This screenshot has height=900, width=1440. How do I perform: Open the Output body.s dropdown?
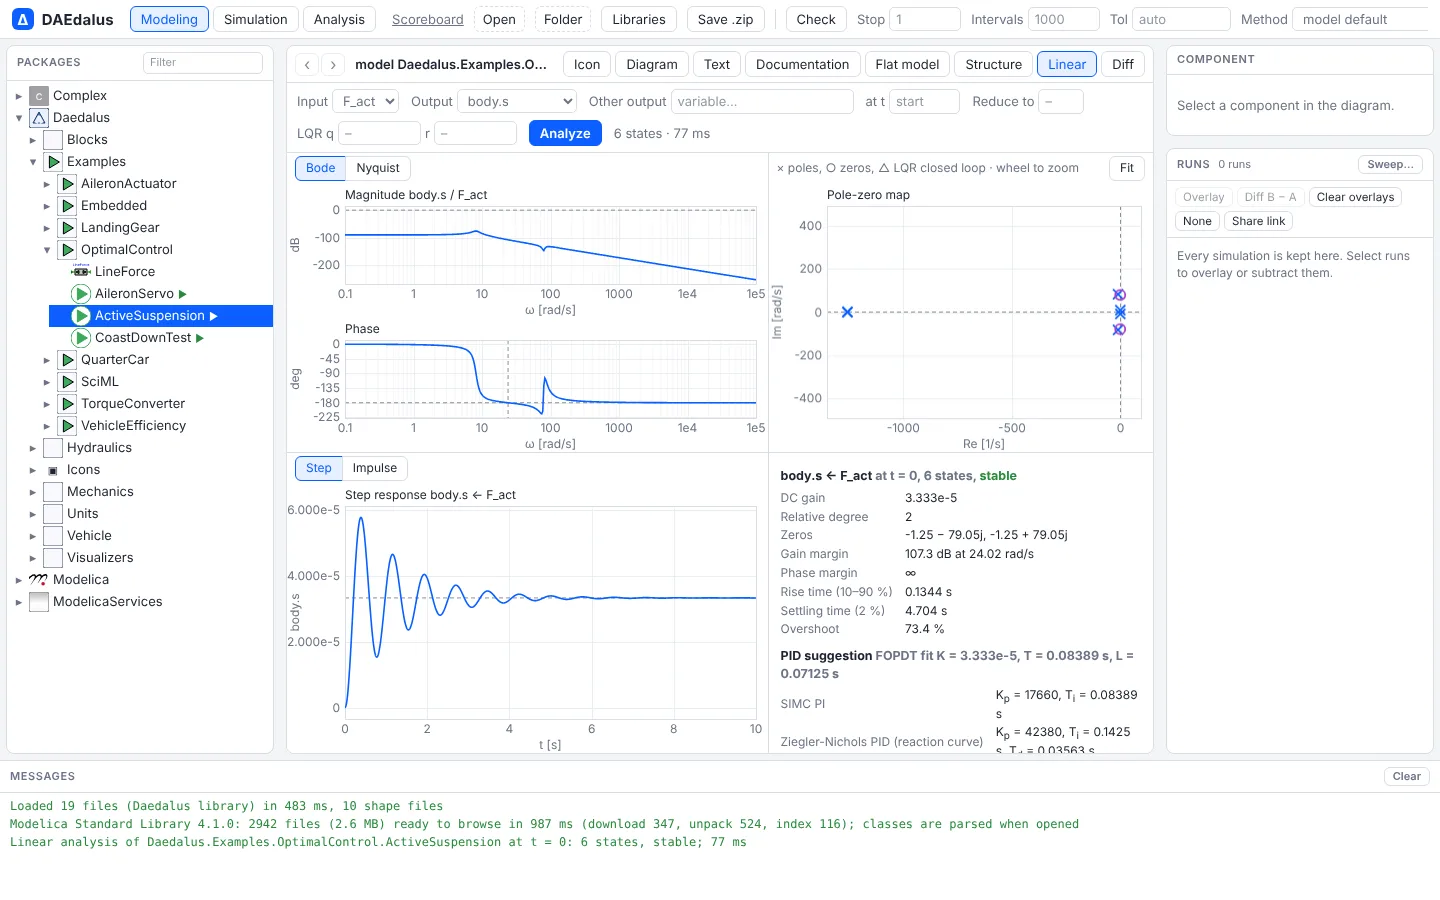[x=517, y=101]
